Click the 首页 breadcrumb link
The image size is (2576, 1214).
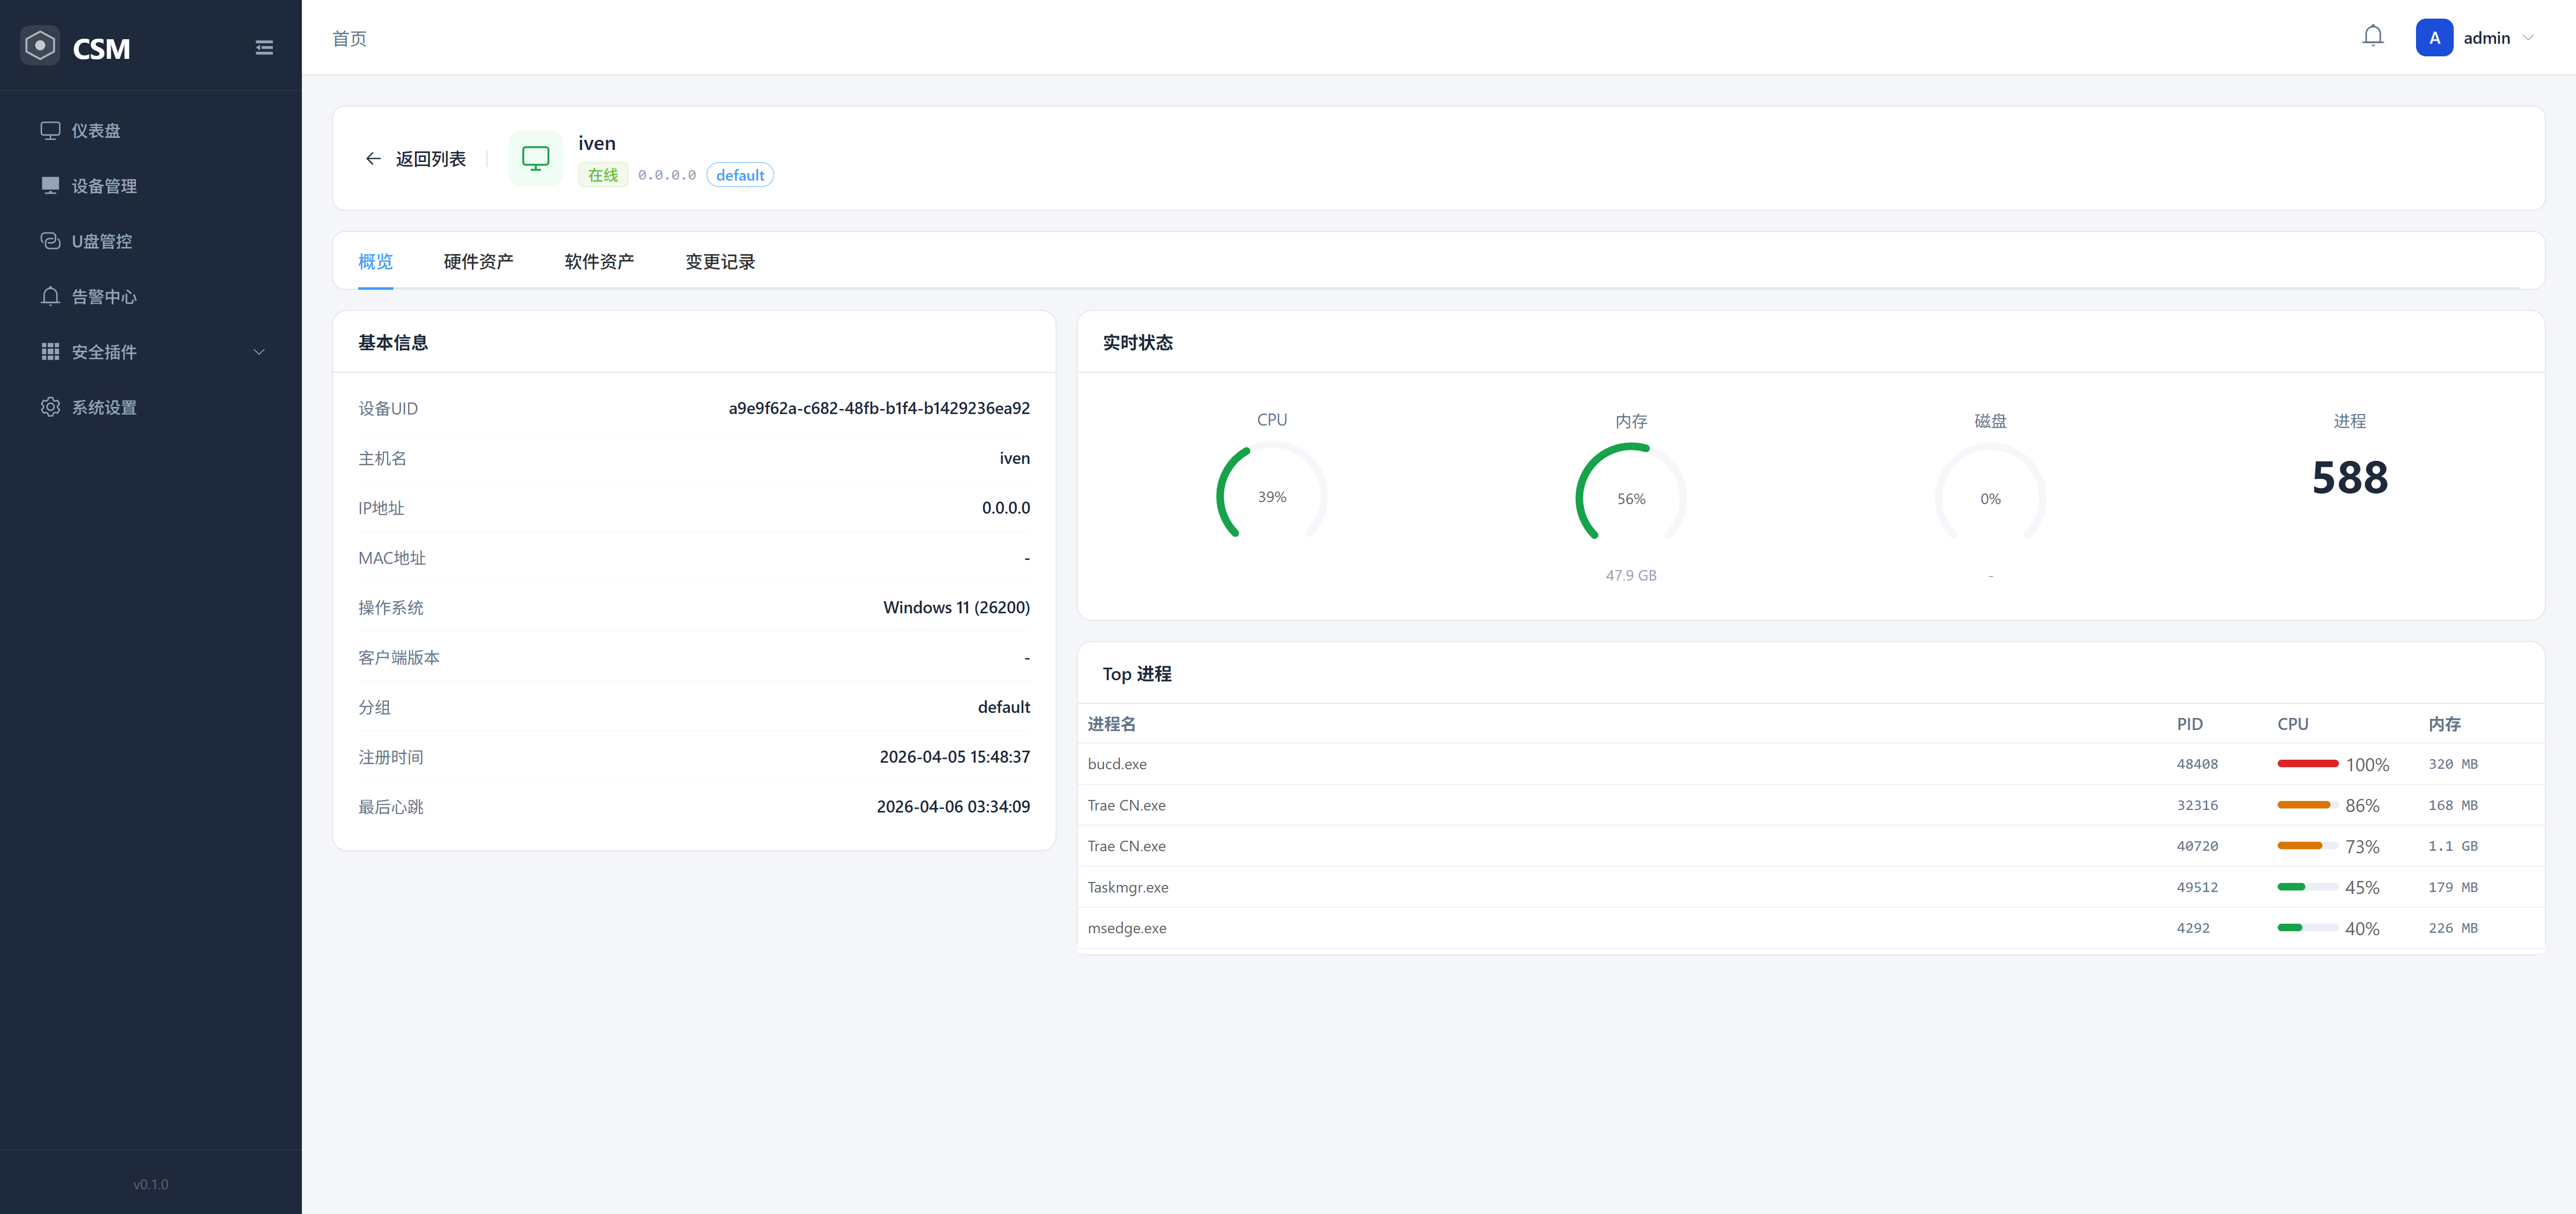349,38
